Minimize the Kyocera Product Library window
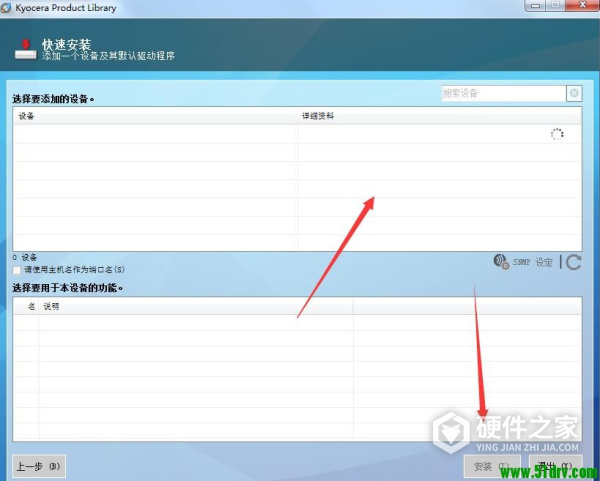600x481 pixels. [x=536, y=5]
